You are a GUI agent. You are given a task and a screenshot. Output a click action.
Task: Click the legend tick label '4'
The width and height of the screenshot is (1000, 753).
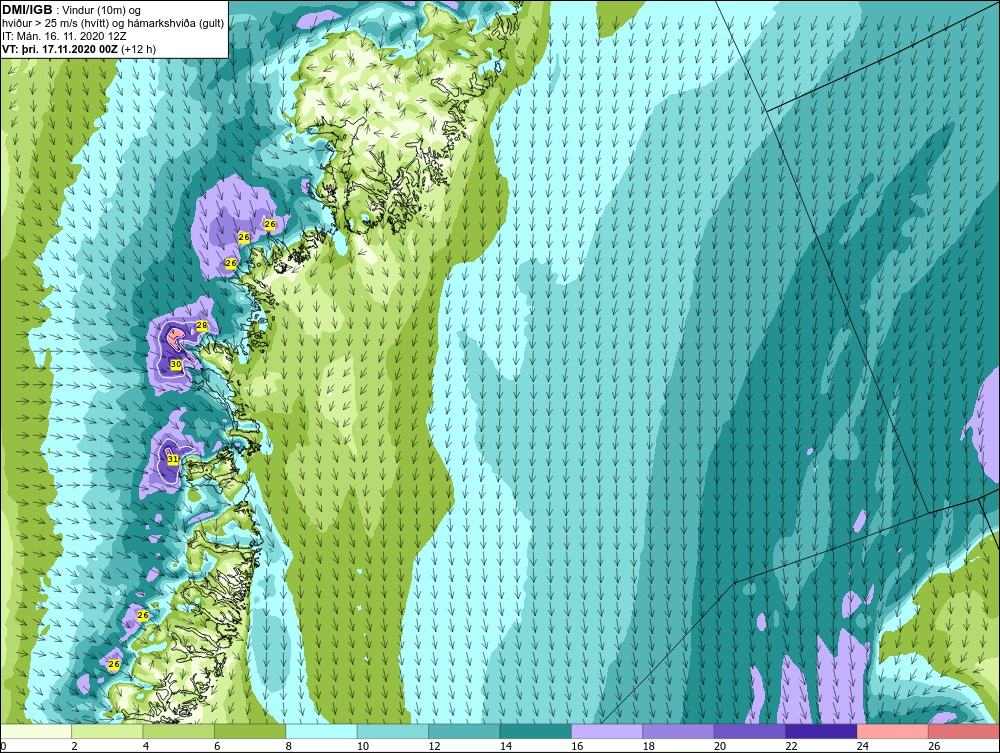[146, 747]
